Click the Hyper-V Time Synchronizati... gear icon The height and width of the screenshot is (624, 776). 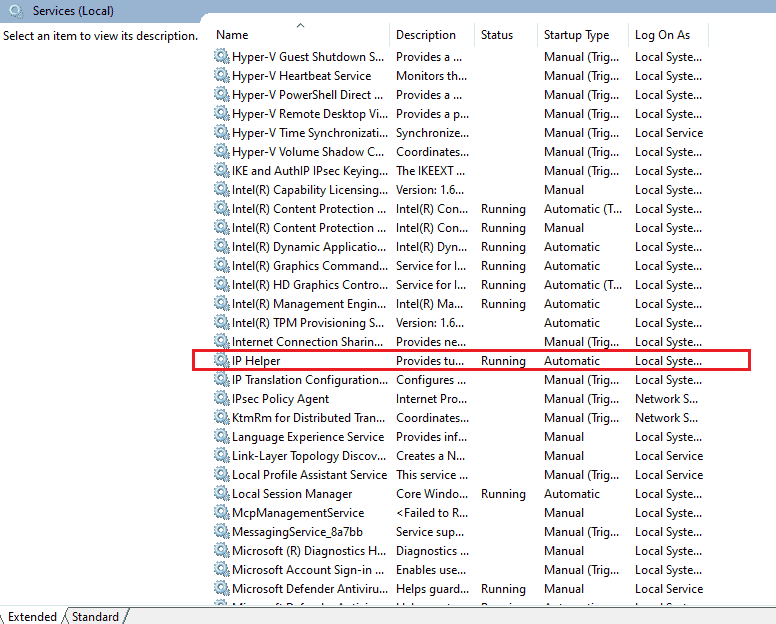(221, 132)
